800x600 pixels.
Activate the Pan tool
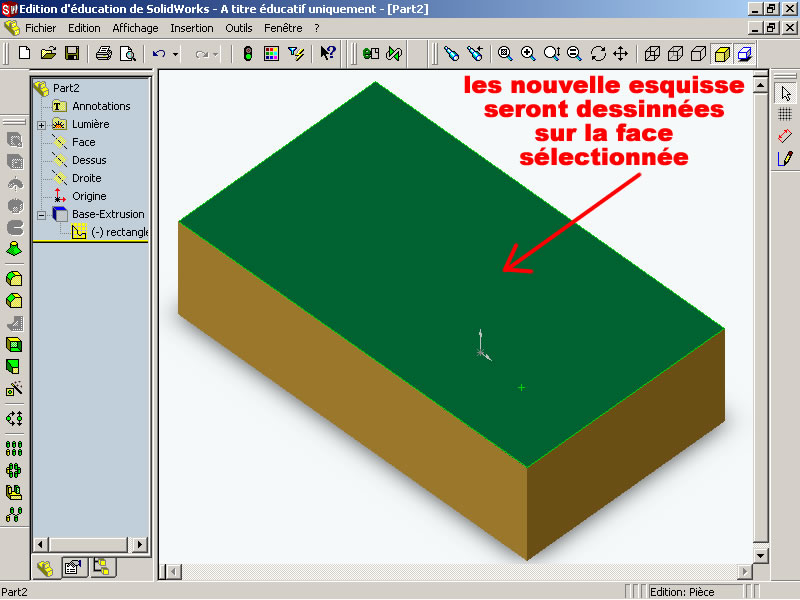tap(620, 53)
